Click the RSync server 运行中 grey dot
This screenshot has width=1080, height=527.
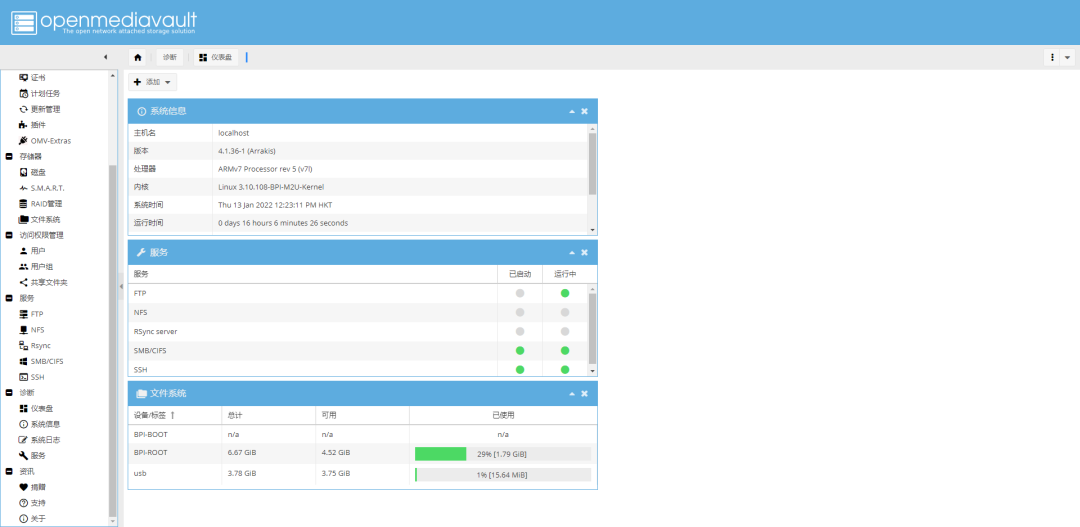pyautogui.click(x=565, y=331)
